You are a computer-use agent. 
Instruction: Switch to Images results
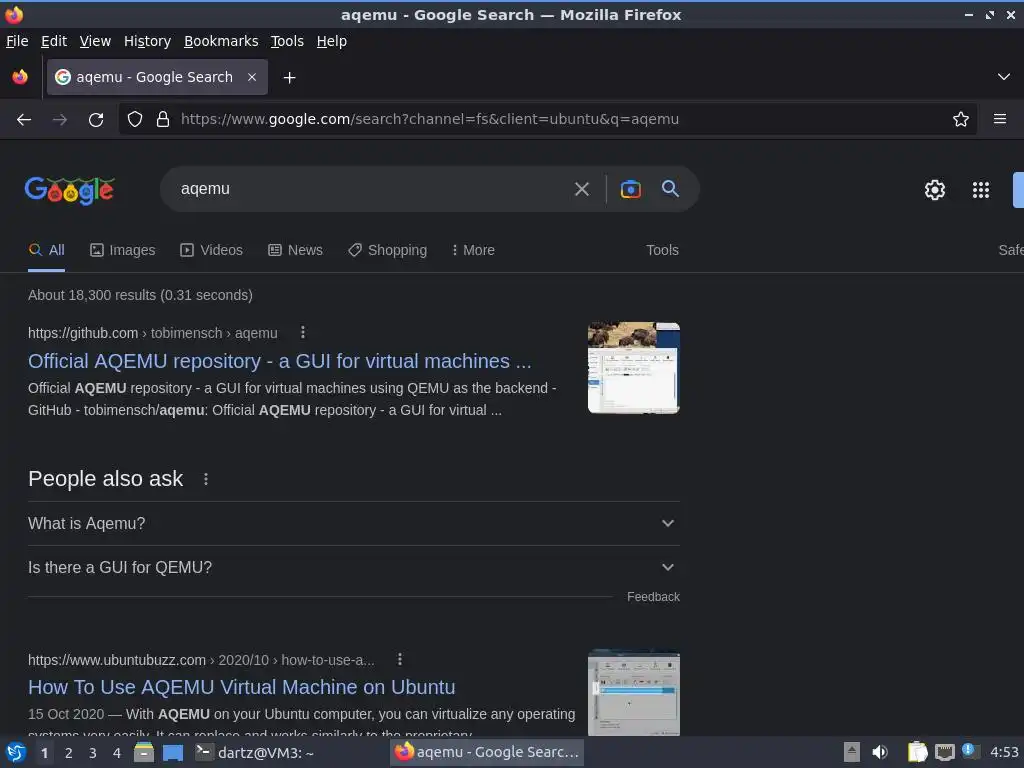coord(123,250)
